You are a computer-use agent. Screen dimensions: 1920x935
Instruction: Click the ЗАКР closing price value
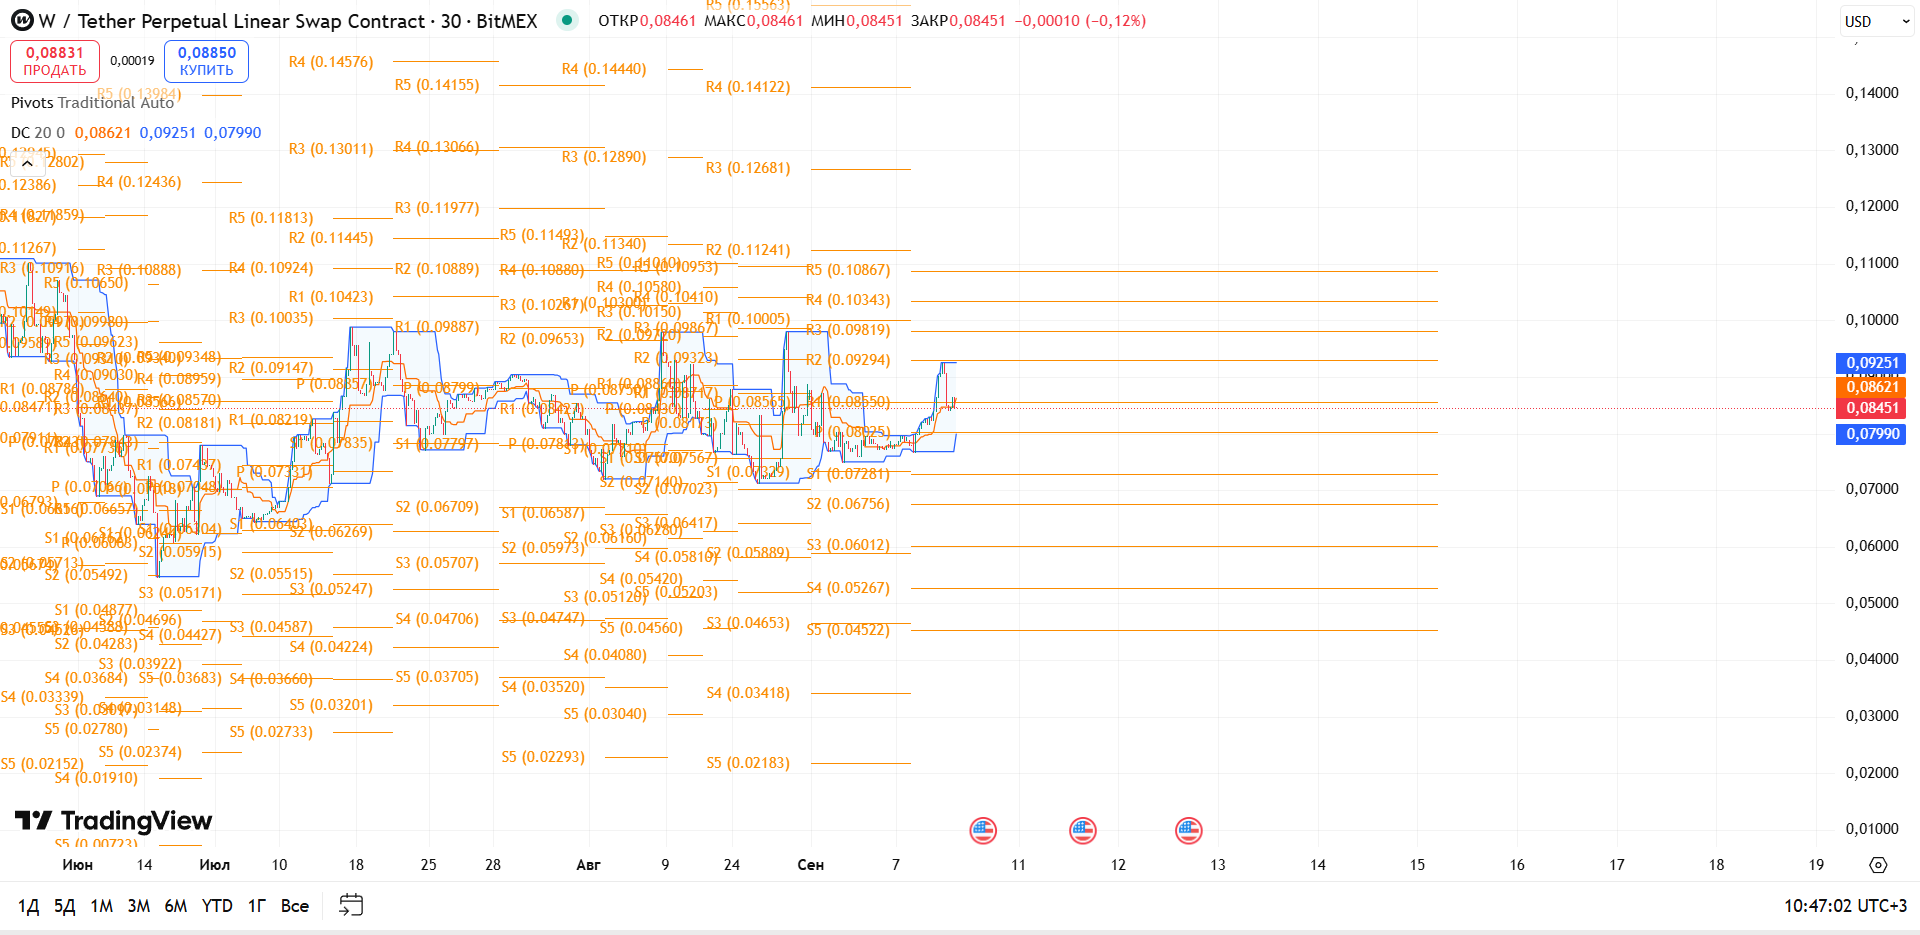pos(977,21)
